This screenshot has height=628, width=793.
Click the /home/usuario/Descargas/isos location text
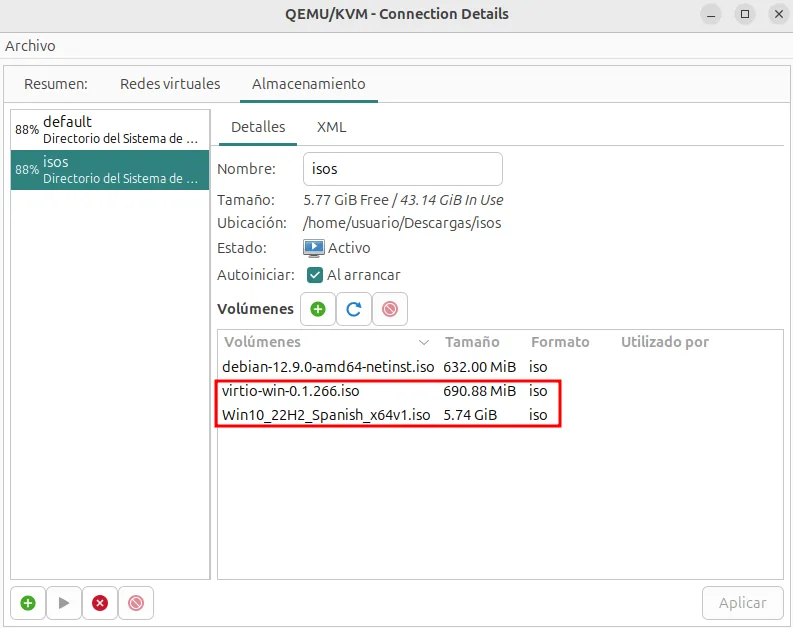[x=402, y=223]
